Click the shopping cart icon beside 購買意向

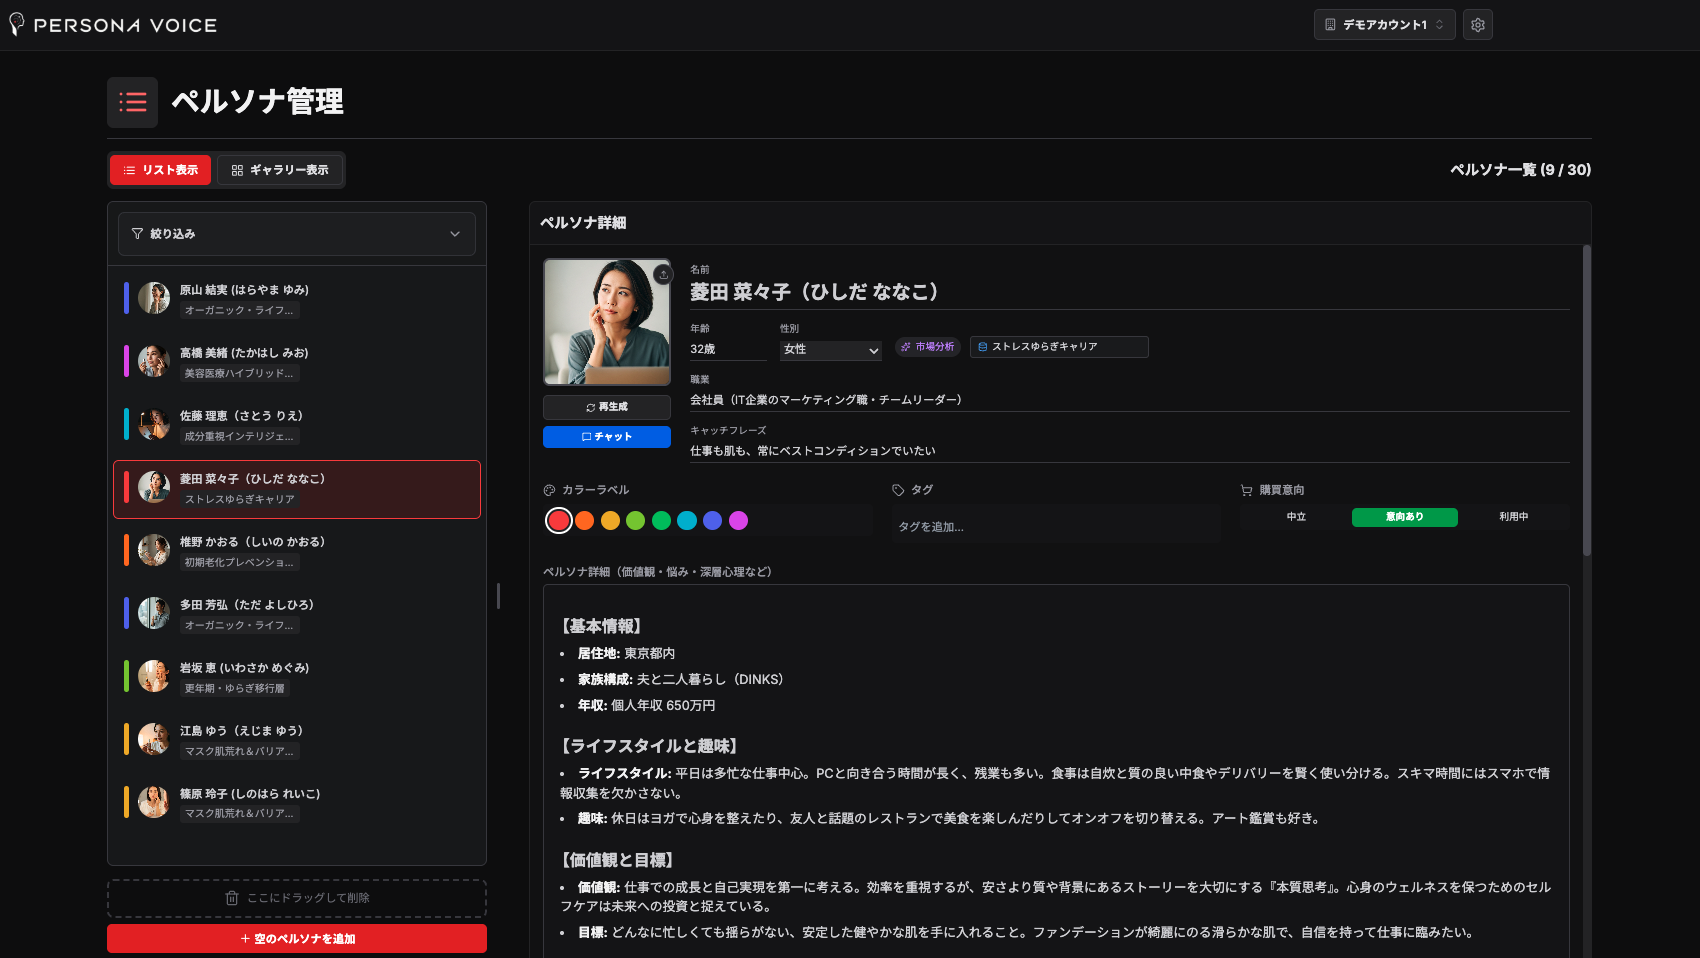(x=1245, y=489)
